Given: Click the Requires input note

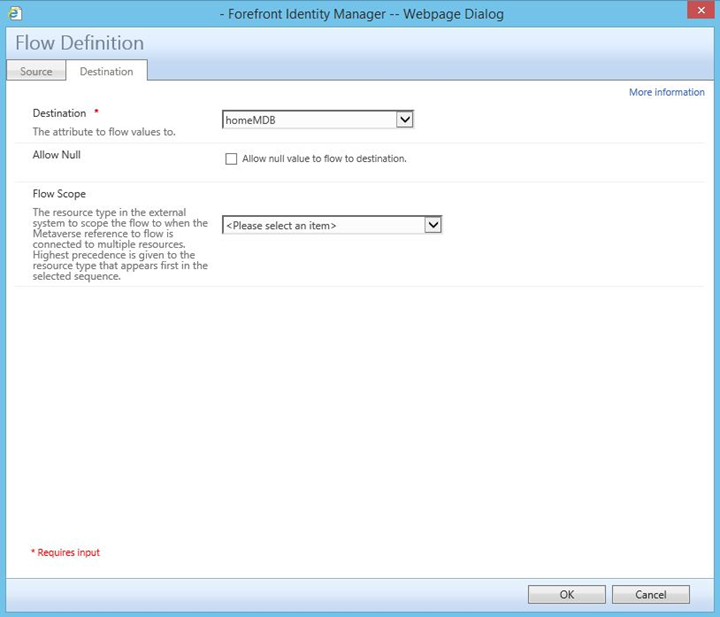Looking at the screenshot, I should tap(65, 552).
